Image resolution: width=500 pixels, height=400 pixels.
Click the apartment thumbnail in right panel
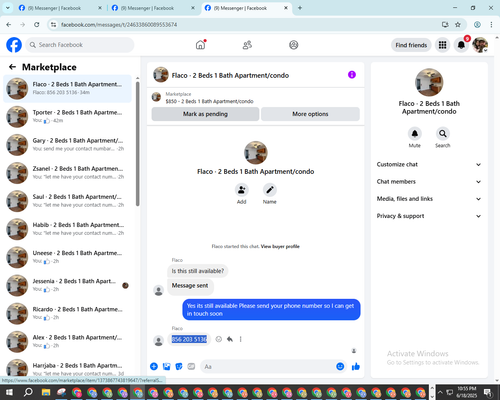pos(429,82)
